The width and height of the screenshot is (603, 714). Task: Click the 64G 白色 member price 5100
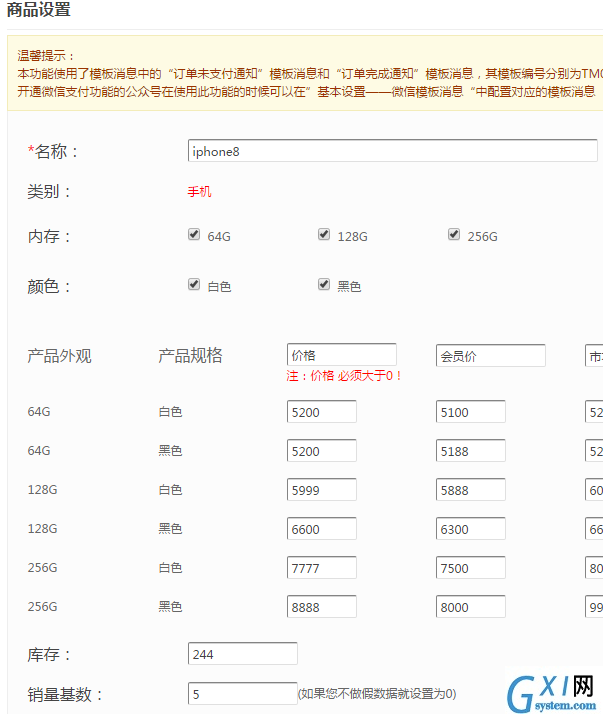pos(470,412)
